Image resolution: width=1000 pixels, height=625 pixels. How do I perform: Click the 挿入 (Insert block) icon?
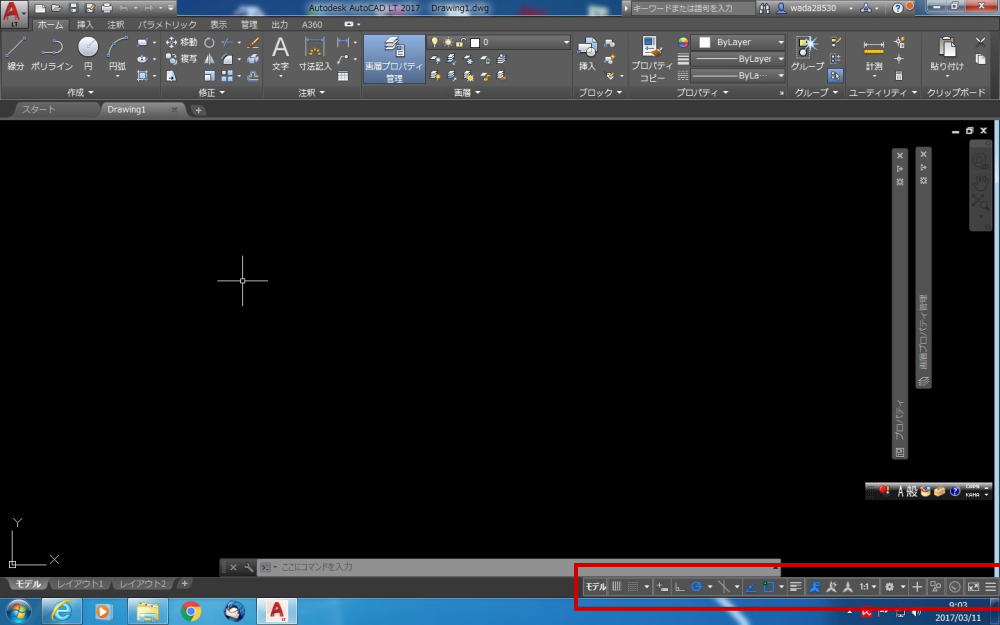tap(587, 54)
